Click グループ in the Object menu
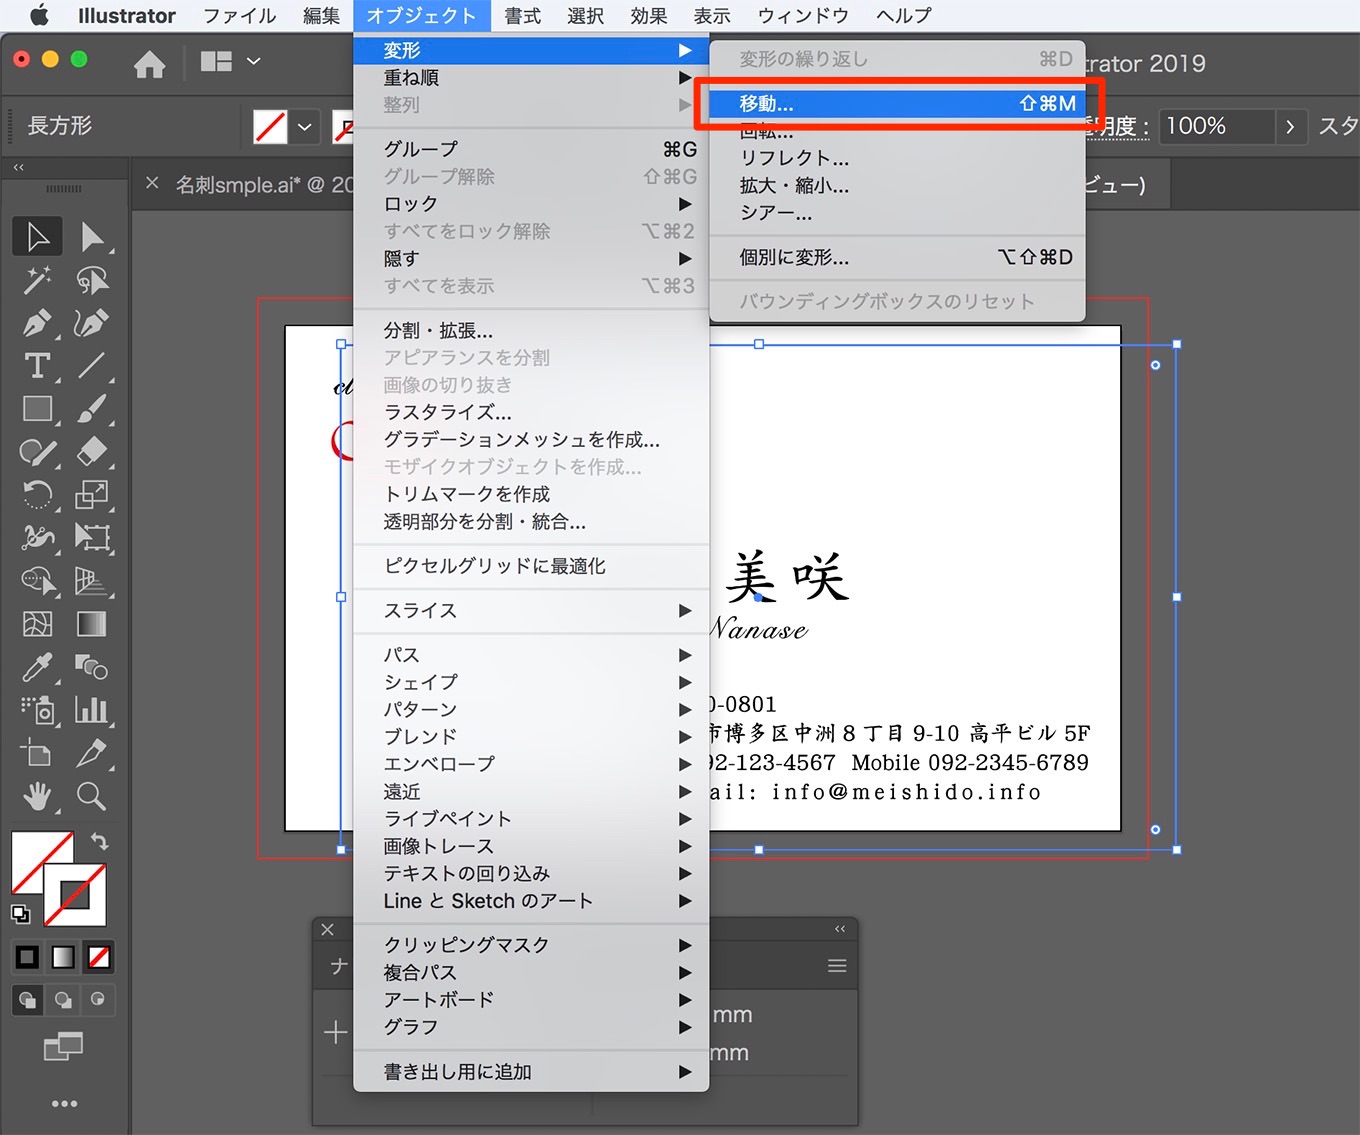The height and width of the screenshot is (1135, 1360). (x=531, y=150)
